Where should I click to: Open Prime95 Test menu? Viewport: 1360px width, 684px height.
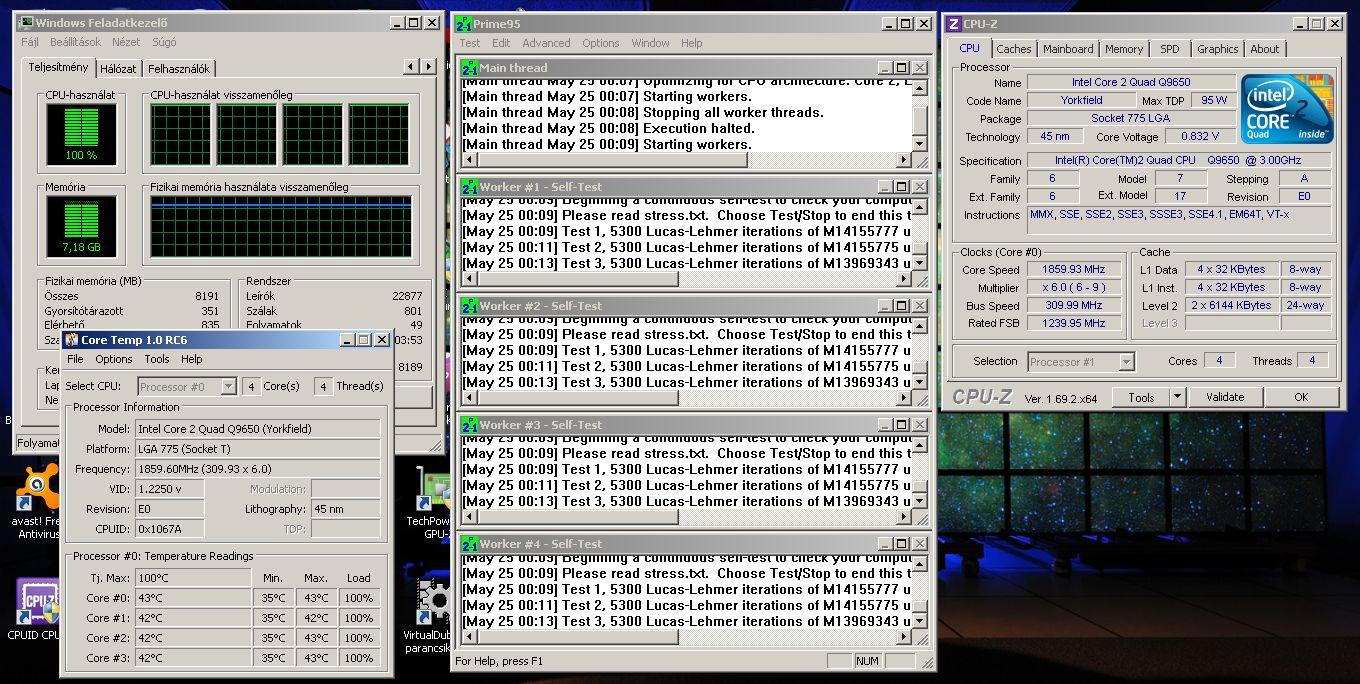pos(470,43)
